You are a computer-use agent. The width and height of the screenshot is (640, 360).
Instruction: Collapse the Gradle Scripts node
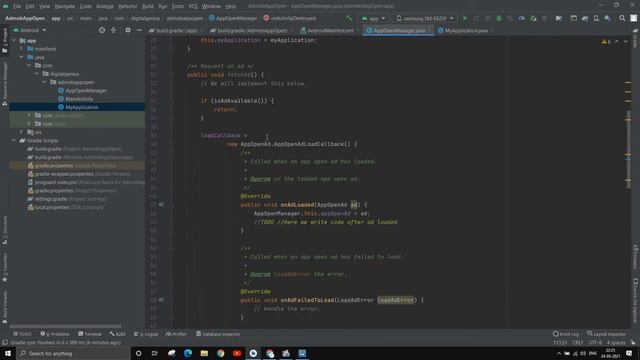[14, 140]
